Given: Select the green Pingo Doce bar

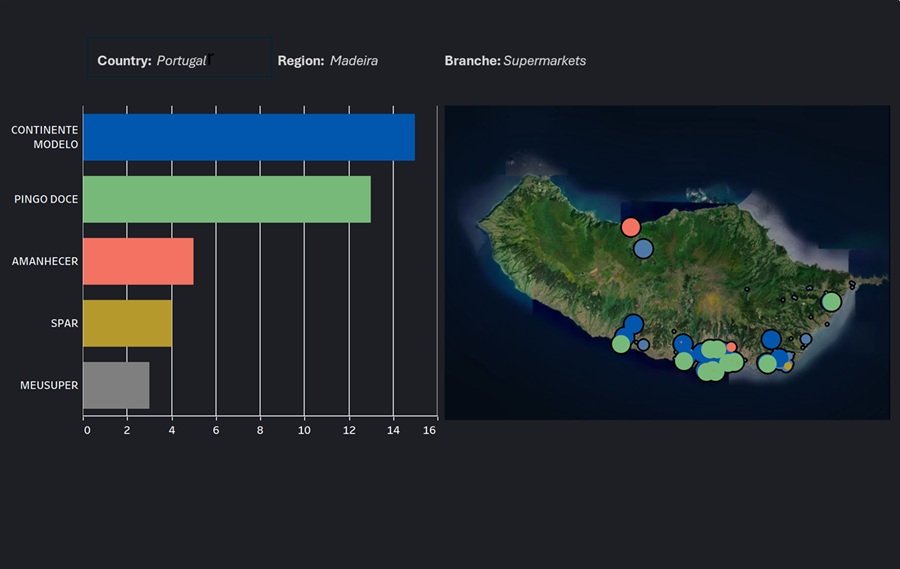Looking at the screenshot, I should (226, 199).
